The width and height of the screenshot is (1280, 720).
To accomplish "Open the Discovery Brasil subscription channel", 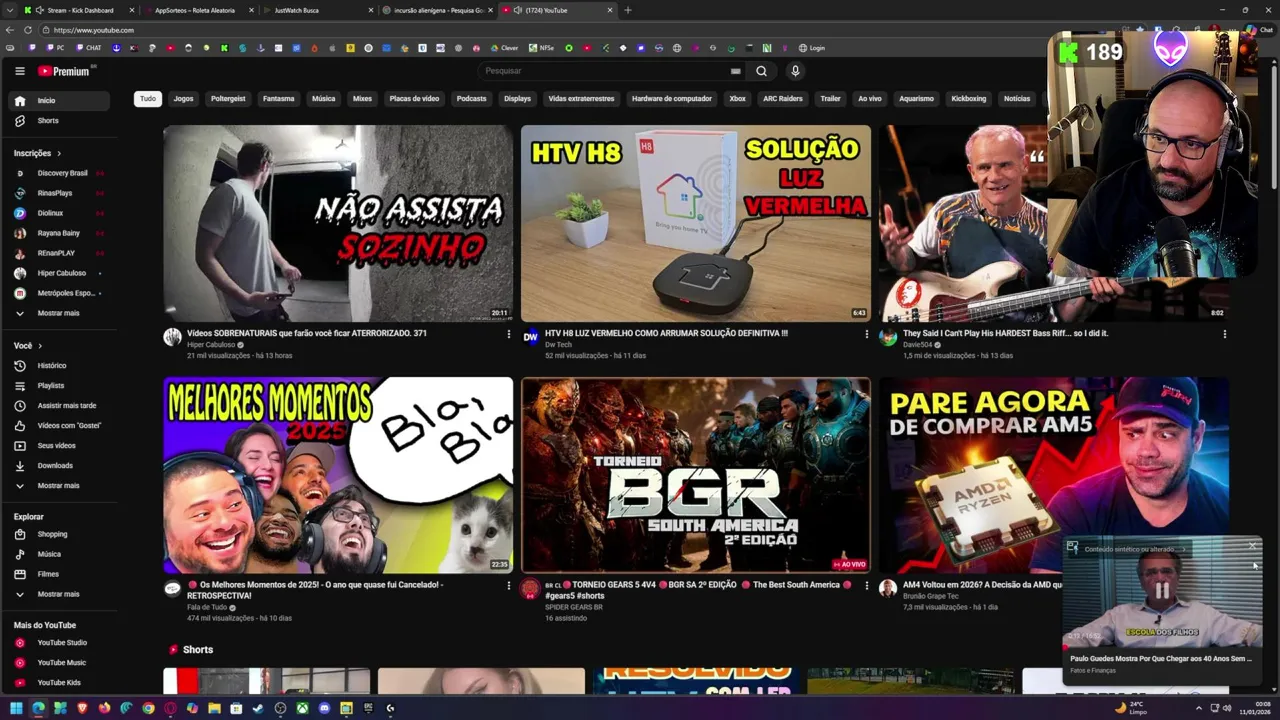I will pos(60,173).
